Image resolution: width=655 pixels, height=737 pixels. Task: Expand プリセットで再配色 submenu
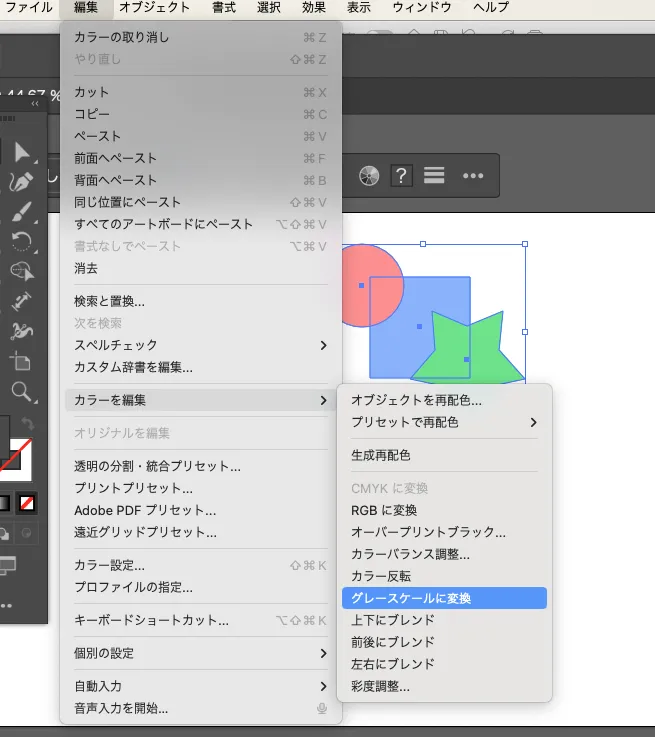tap(444, 422)
